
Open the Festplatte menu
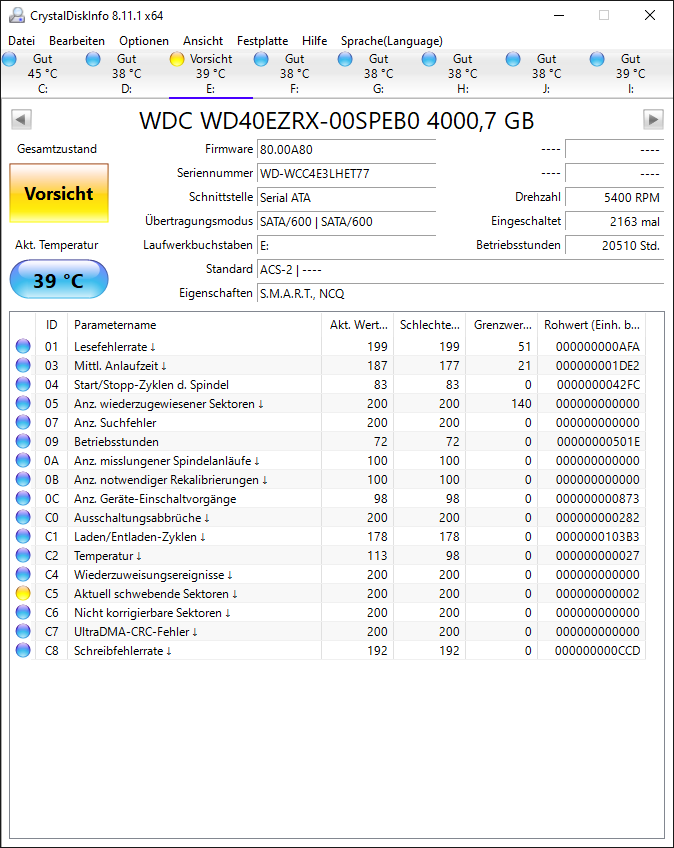pyautogui.click(x=262, y=41)
